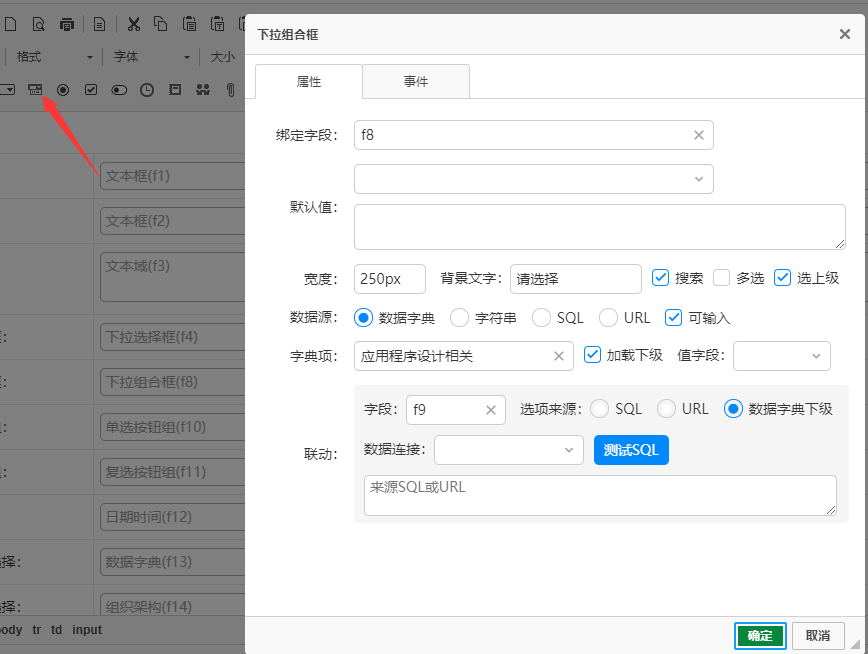Click the 字典项 input field
The height and width of the screenshot is (654, 868).
464,356
